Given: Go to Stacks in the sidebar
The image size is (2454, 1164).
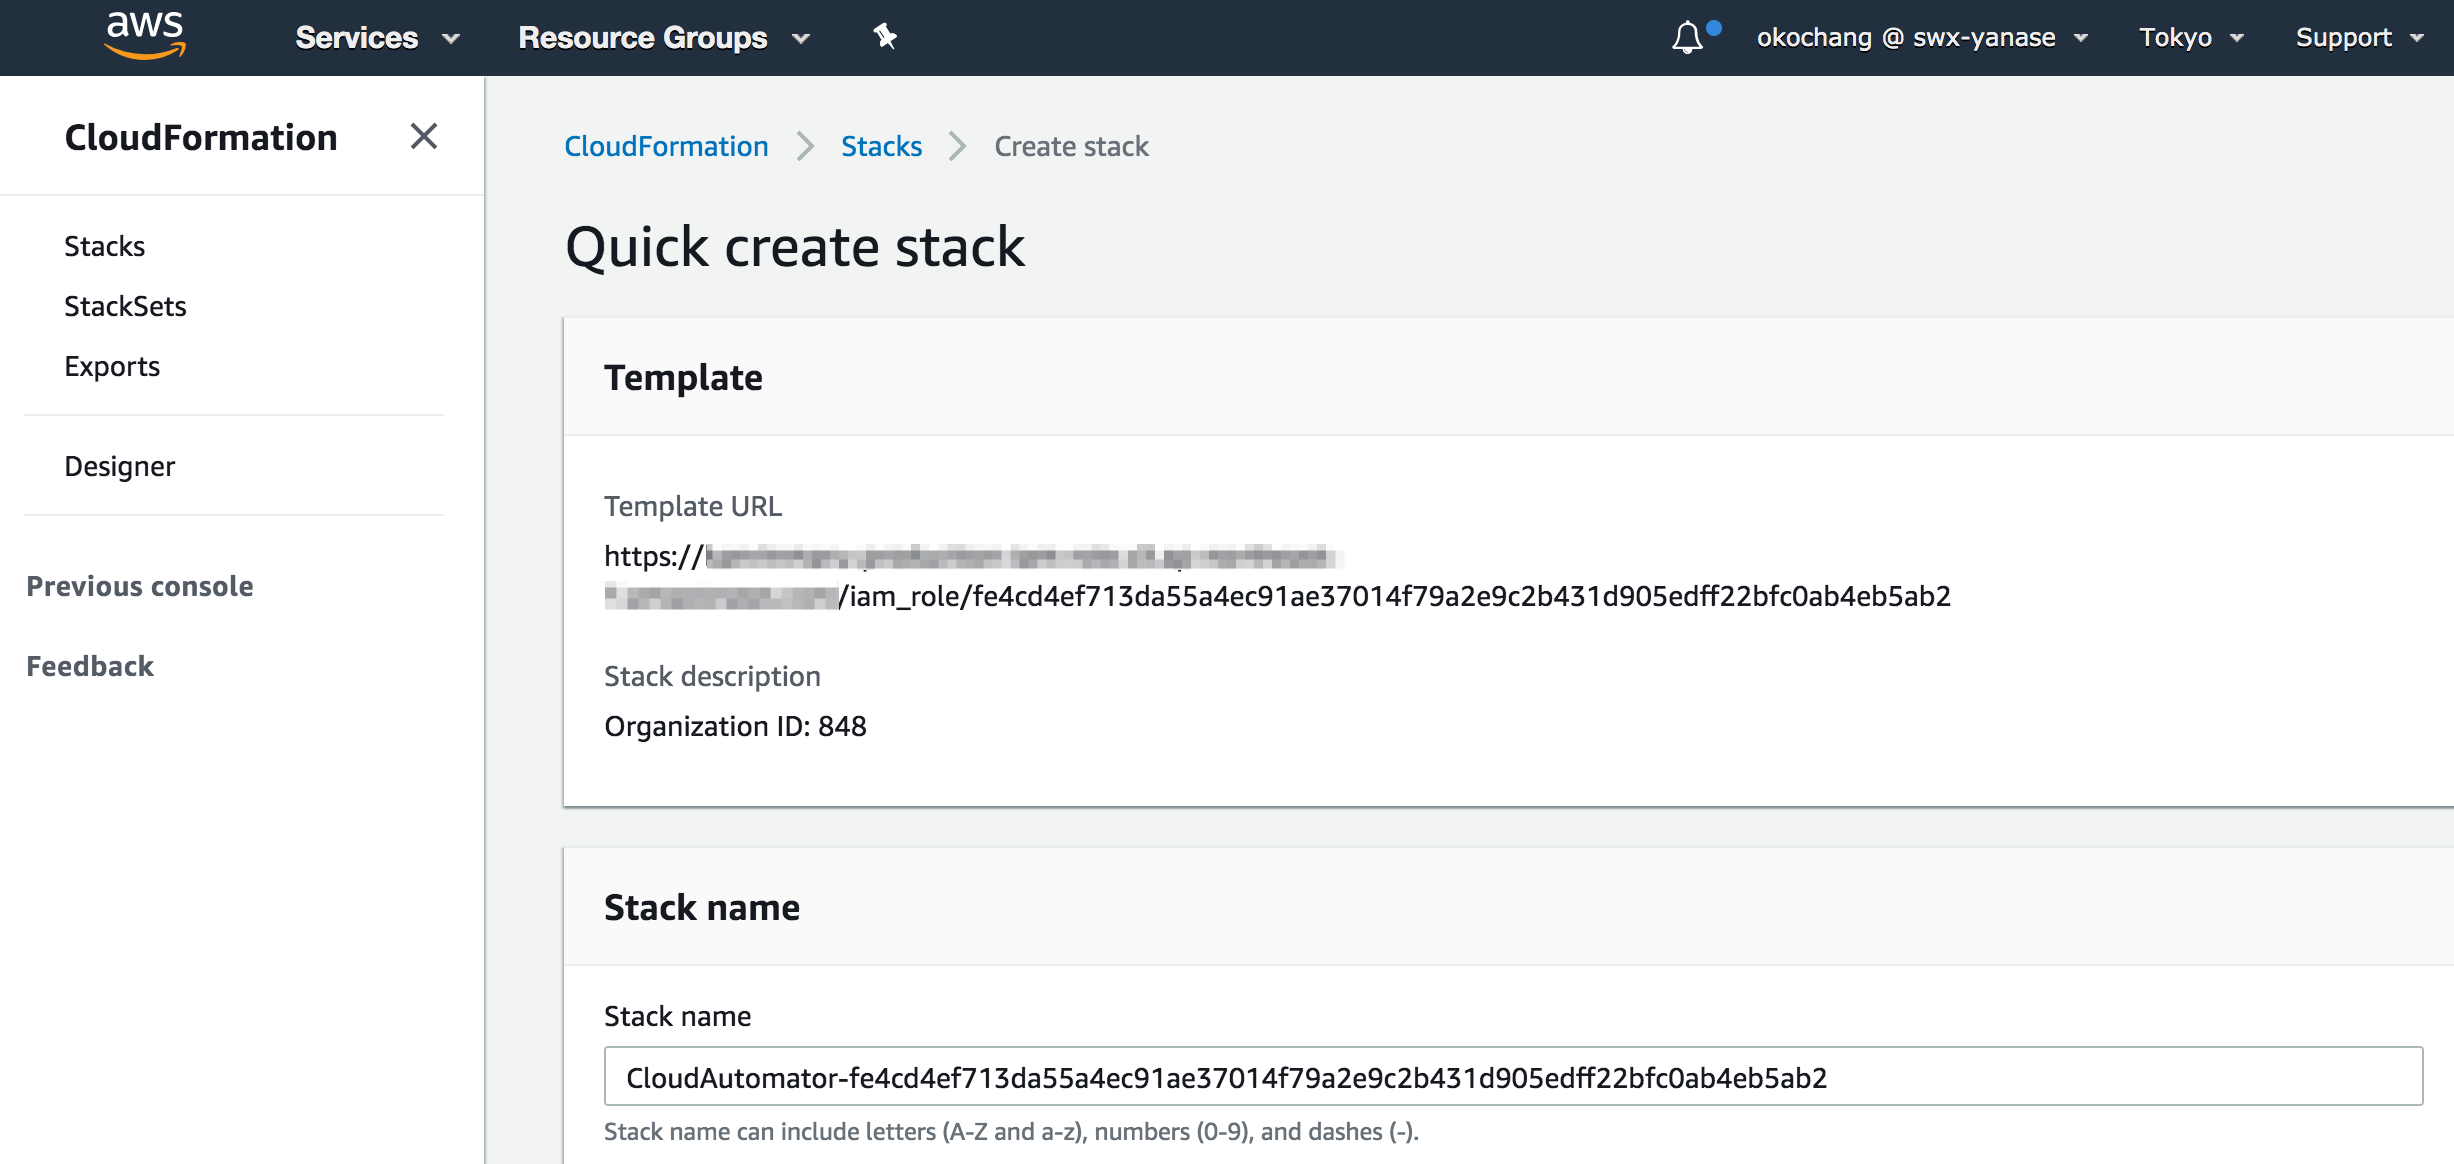Looking at the screenshot, I should [104, 246].
